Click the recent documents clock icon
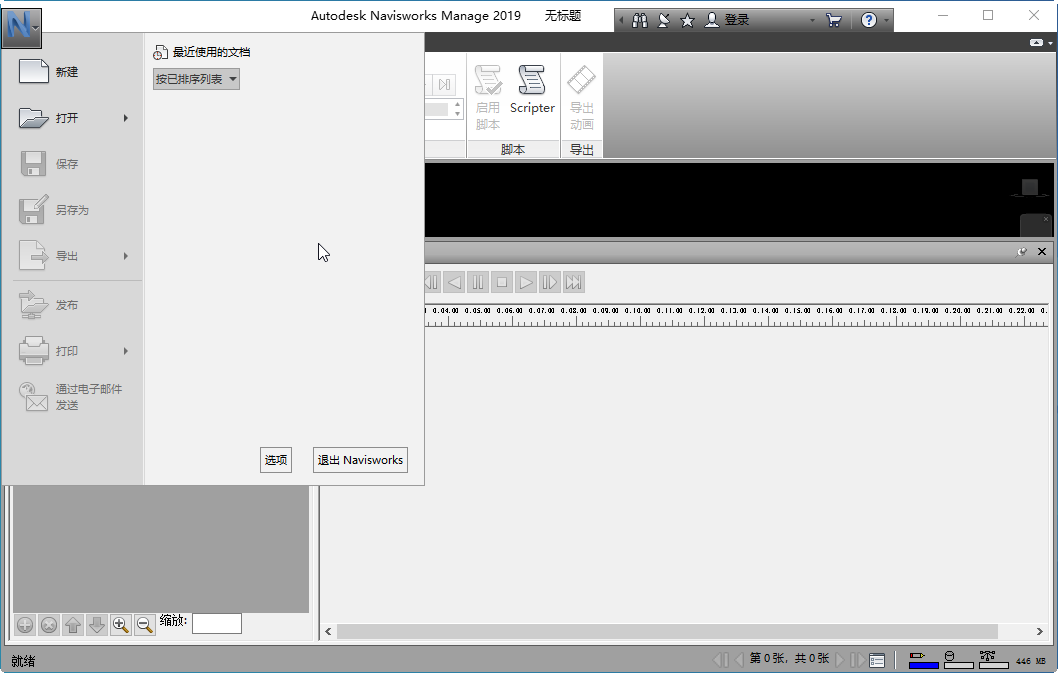 point(160,52)
